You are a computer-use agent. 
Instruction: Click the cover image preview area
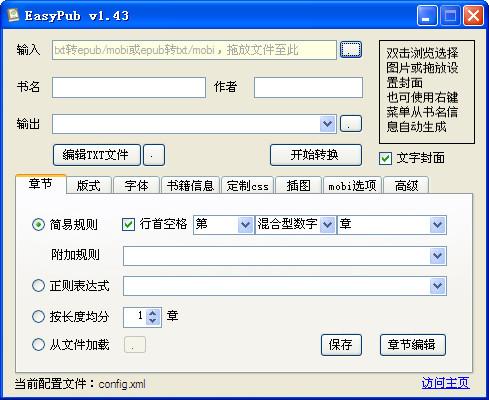pyautogui.click(x=427, y=92)
